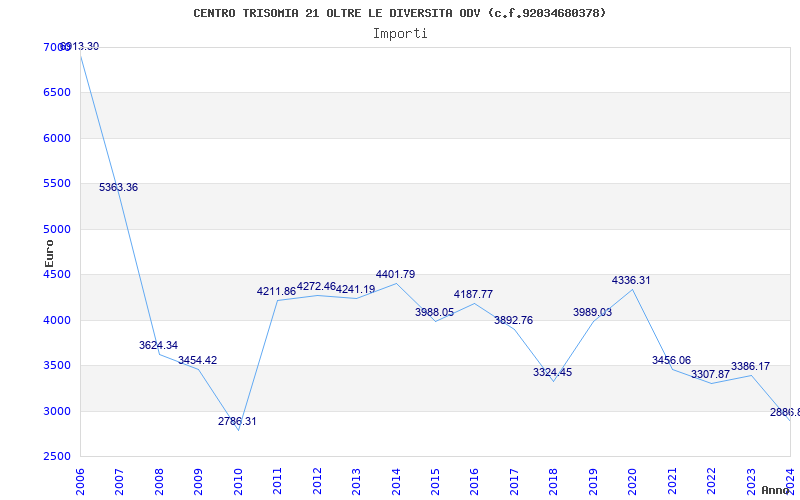Image resolution: width=800 pixels, height=500 pixels.
Task: Click the 5500 y-axis value
Action: (x=57, y=183)
